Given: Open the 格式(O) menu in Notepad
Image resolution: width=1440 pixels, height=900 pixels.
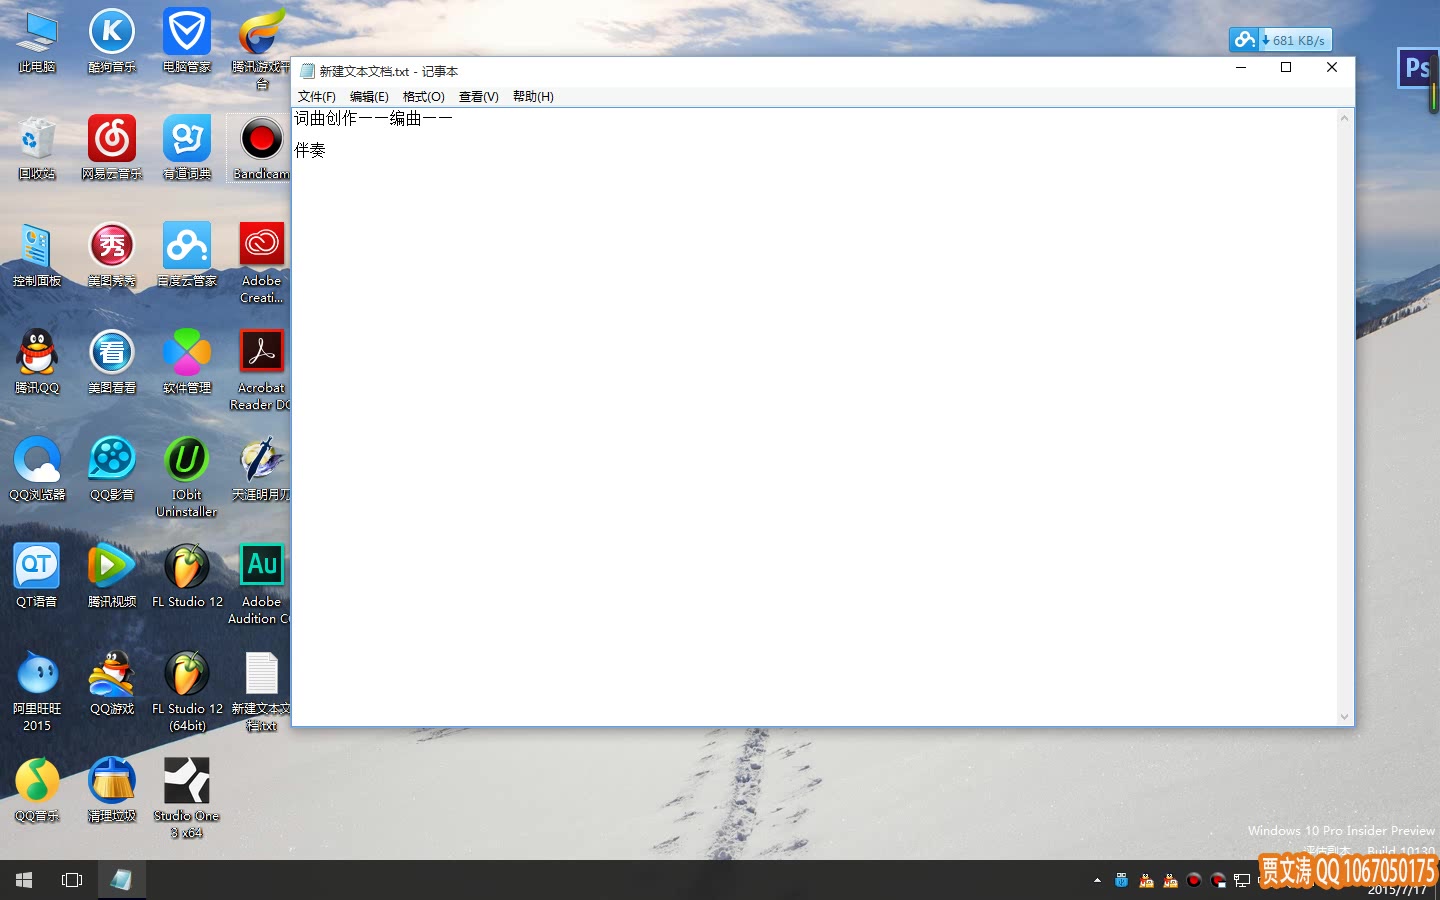Looking at the screenshot, I should click(423, 96).
